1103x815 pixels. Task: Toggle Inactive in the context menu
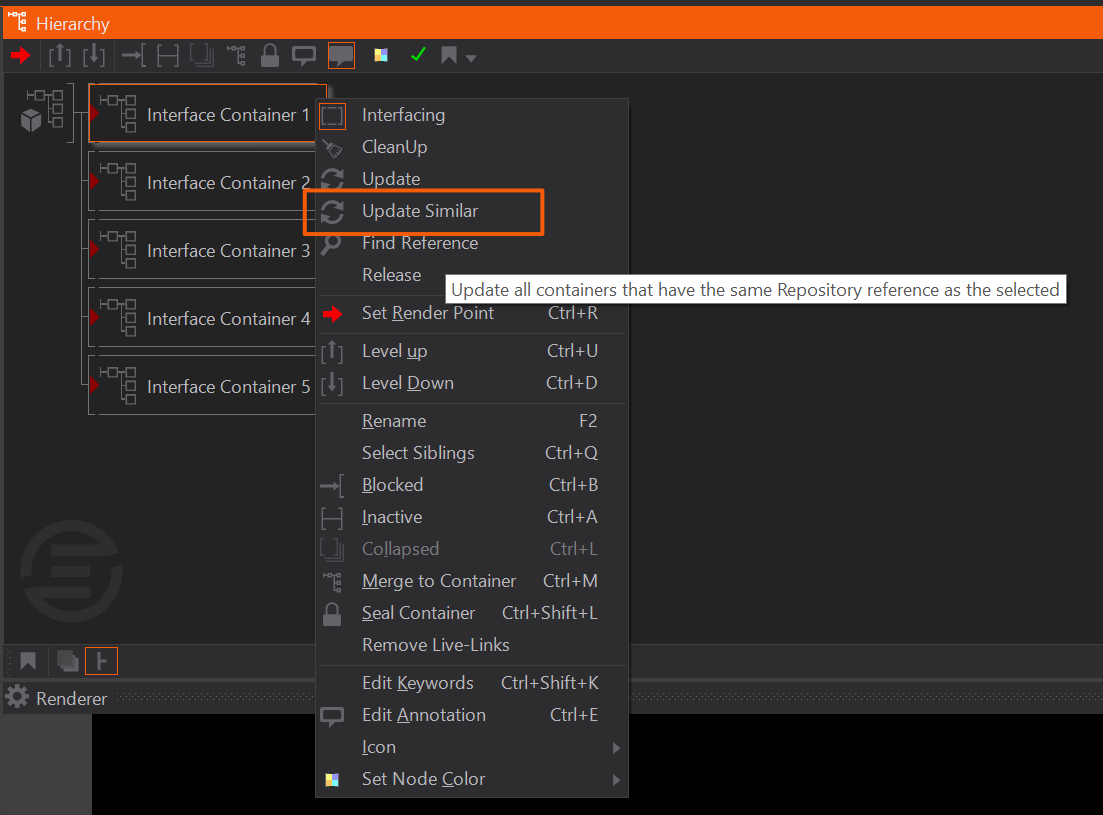(x=471, y=517)
